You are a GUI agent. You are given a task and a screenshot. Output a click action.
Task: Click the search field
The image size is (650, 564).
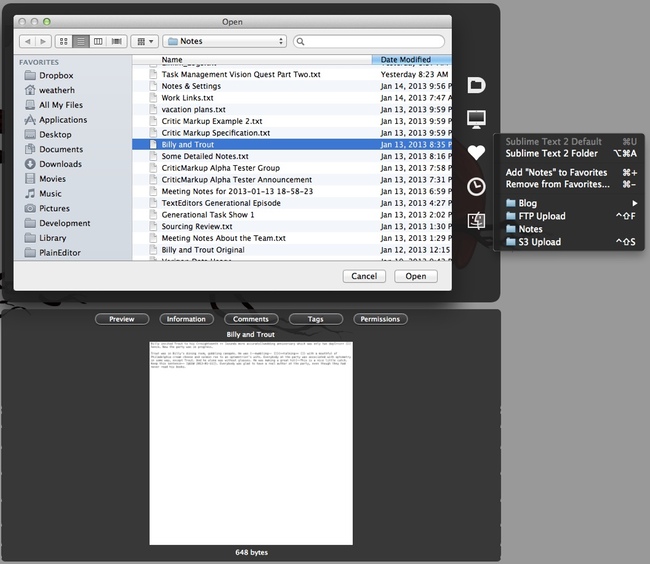pos(369,41)
